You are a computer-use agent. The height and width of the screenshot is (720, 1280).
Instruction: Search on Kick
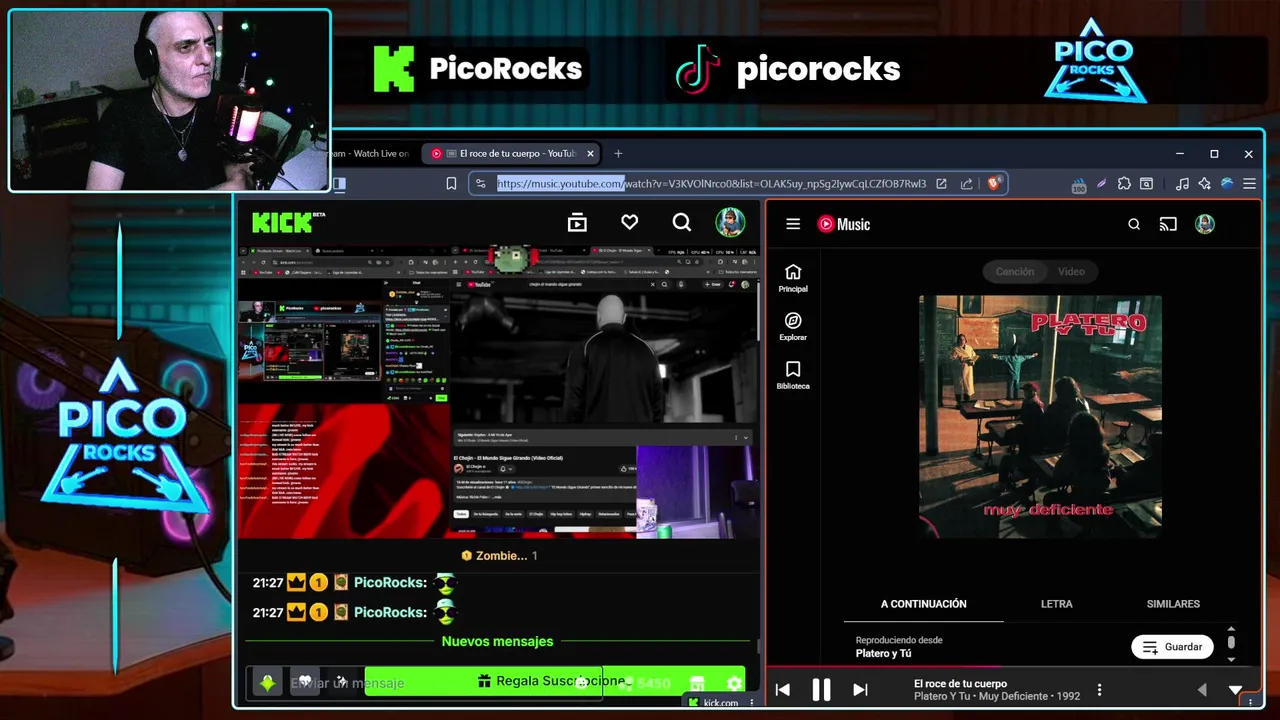pyautogui.click(x=682, y=222)
